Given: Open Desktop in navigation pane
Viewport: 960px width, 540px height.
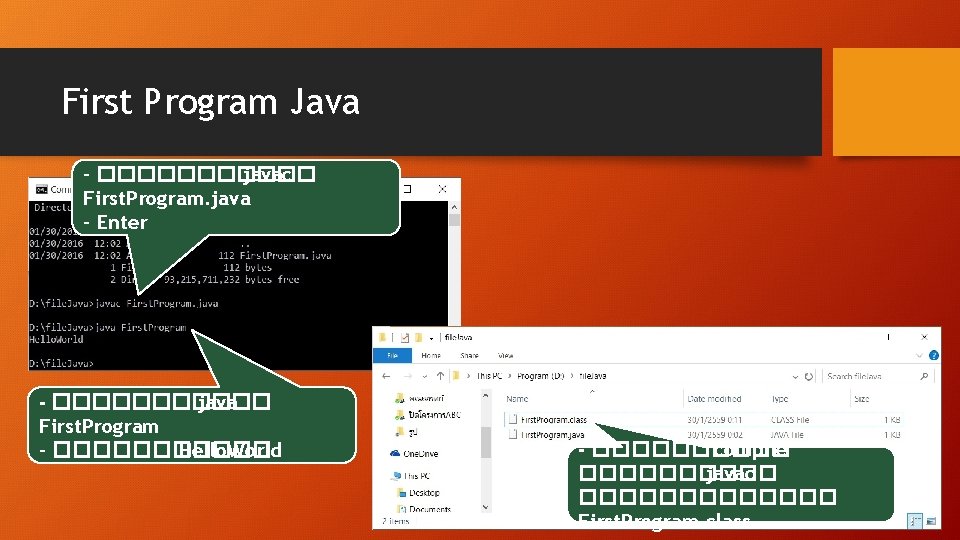Looking at the screenshot, I should click(x=419, y=493).
